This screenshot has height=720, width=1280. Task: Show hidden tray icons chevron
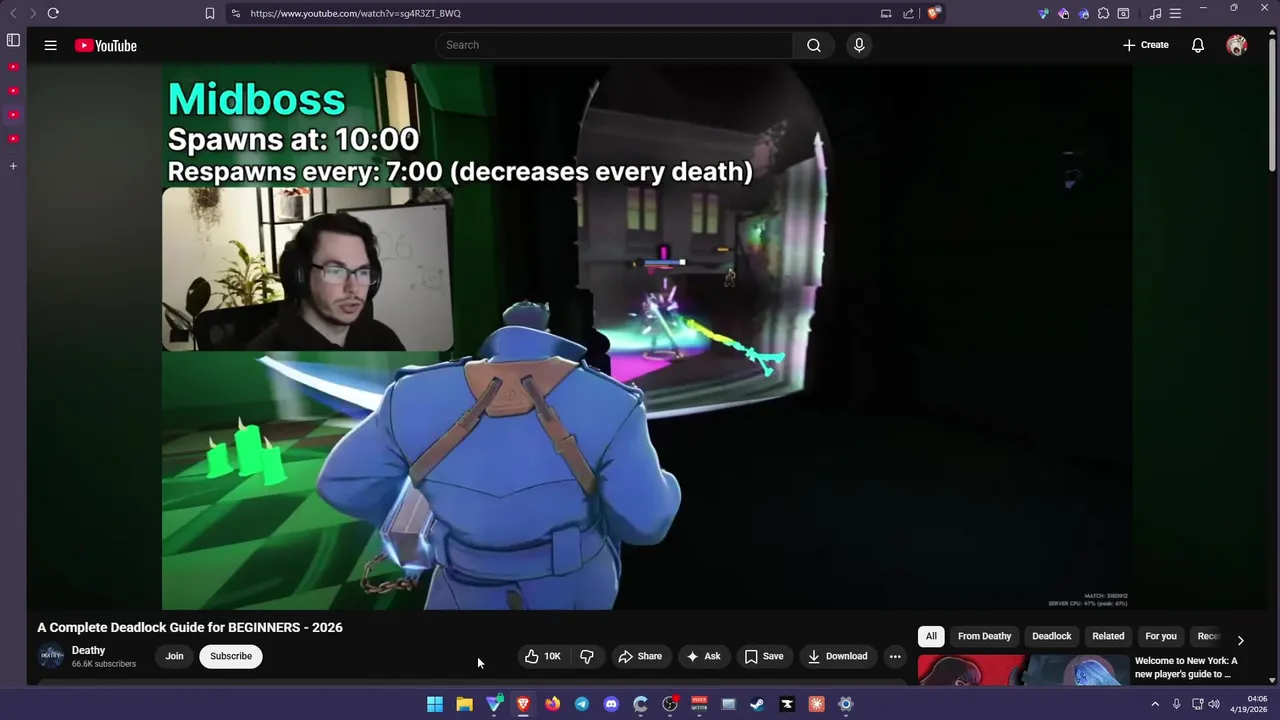1155,704
